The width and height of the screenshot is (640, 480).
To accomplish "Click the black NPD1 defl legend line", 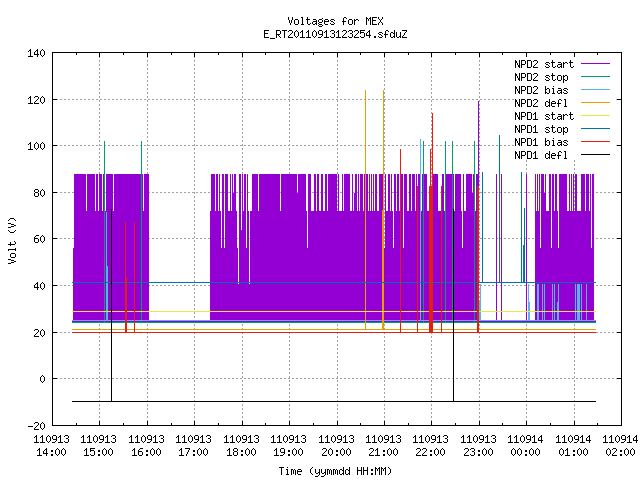I will coord(595,155).
